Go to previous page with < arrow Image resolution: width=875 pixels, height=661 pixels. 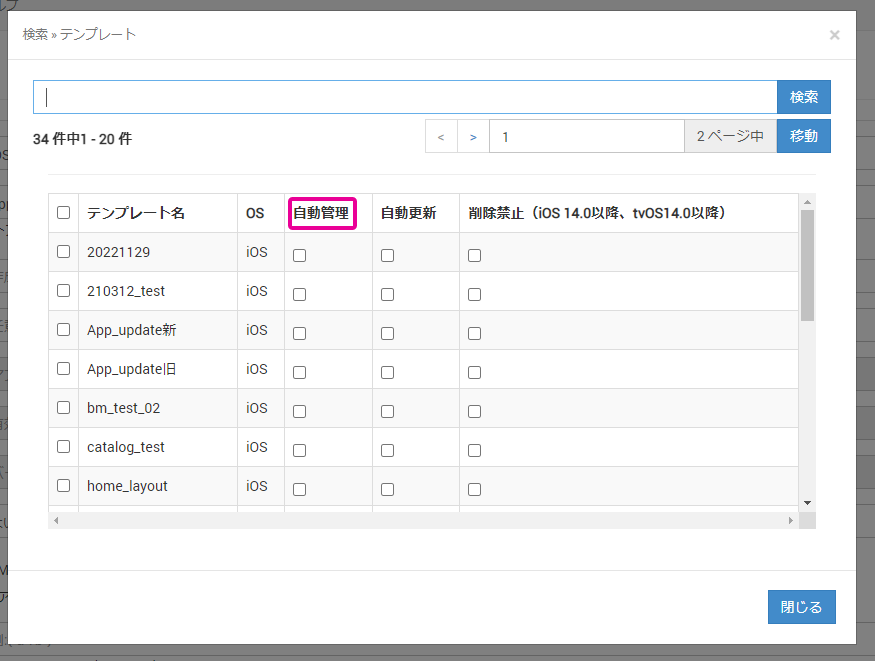(441, 136)
